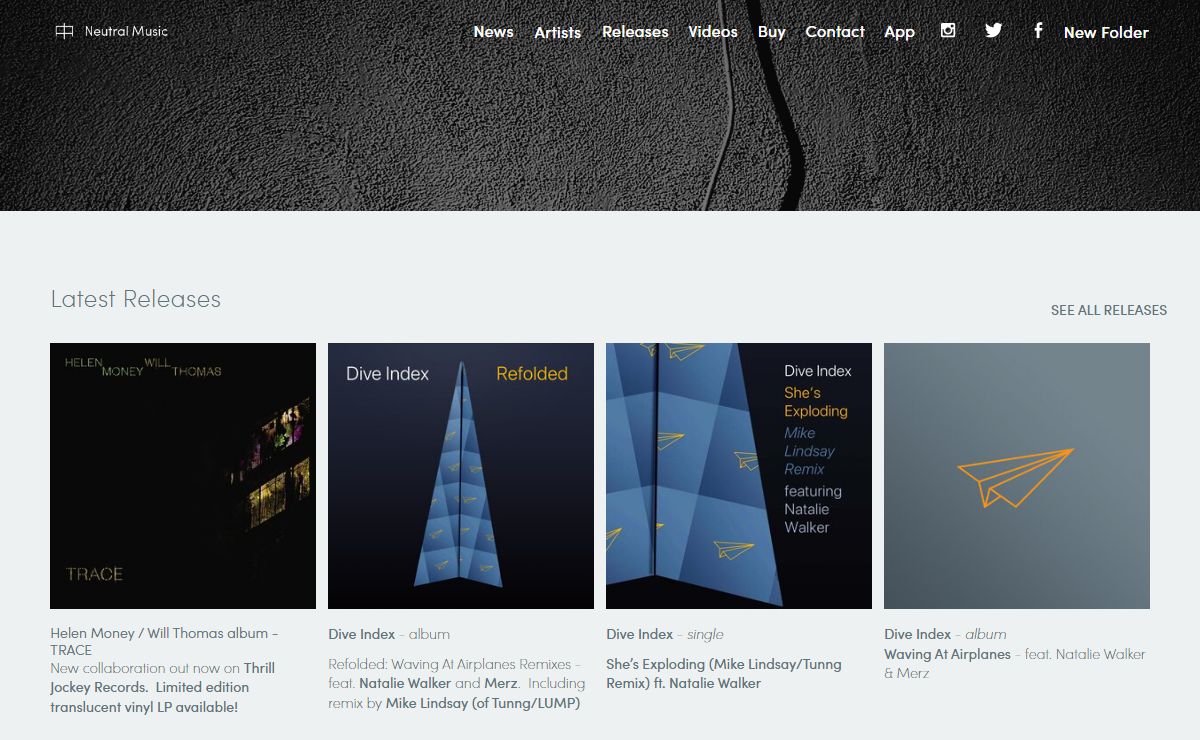This screenshot has width=1200, height=740.
Task: Click the Latest Releases heading
Action: [x=136, y=299]
